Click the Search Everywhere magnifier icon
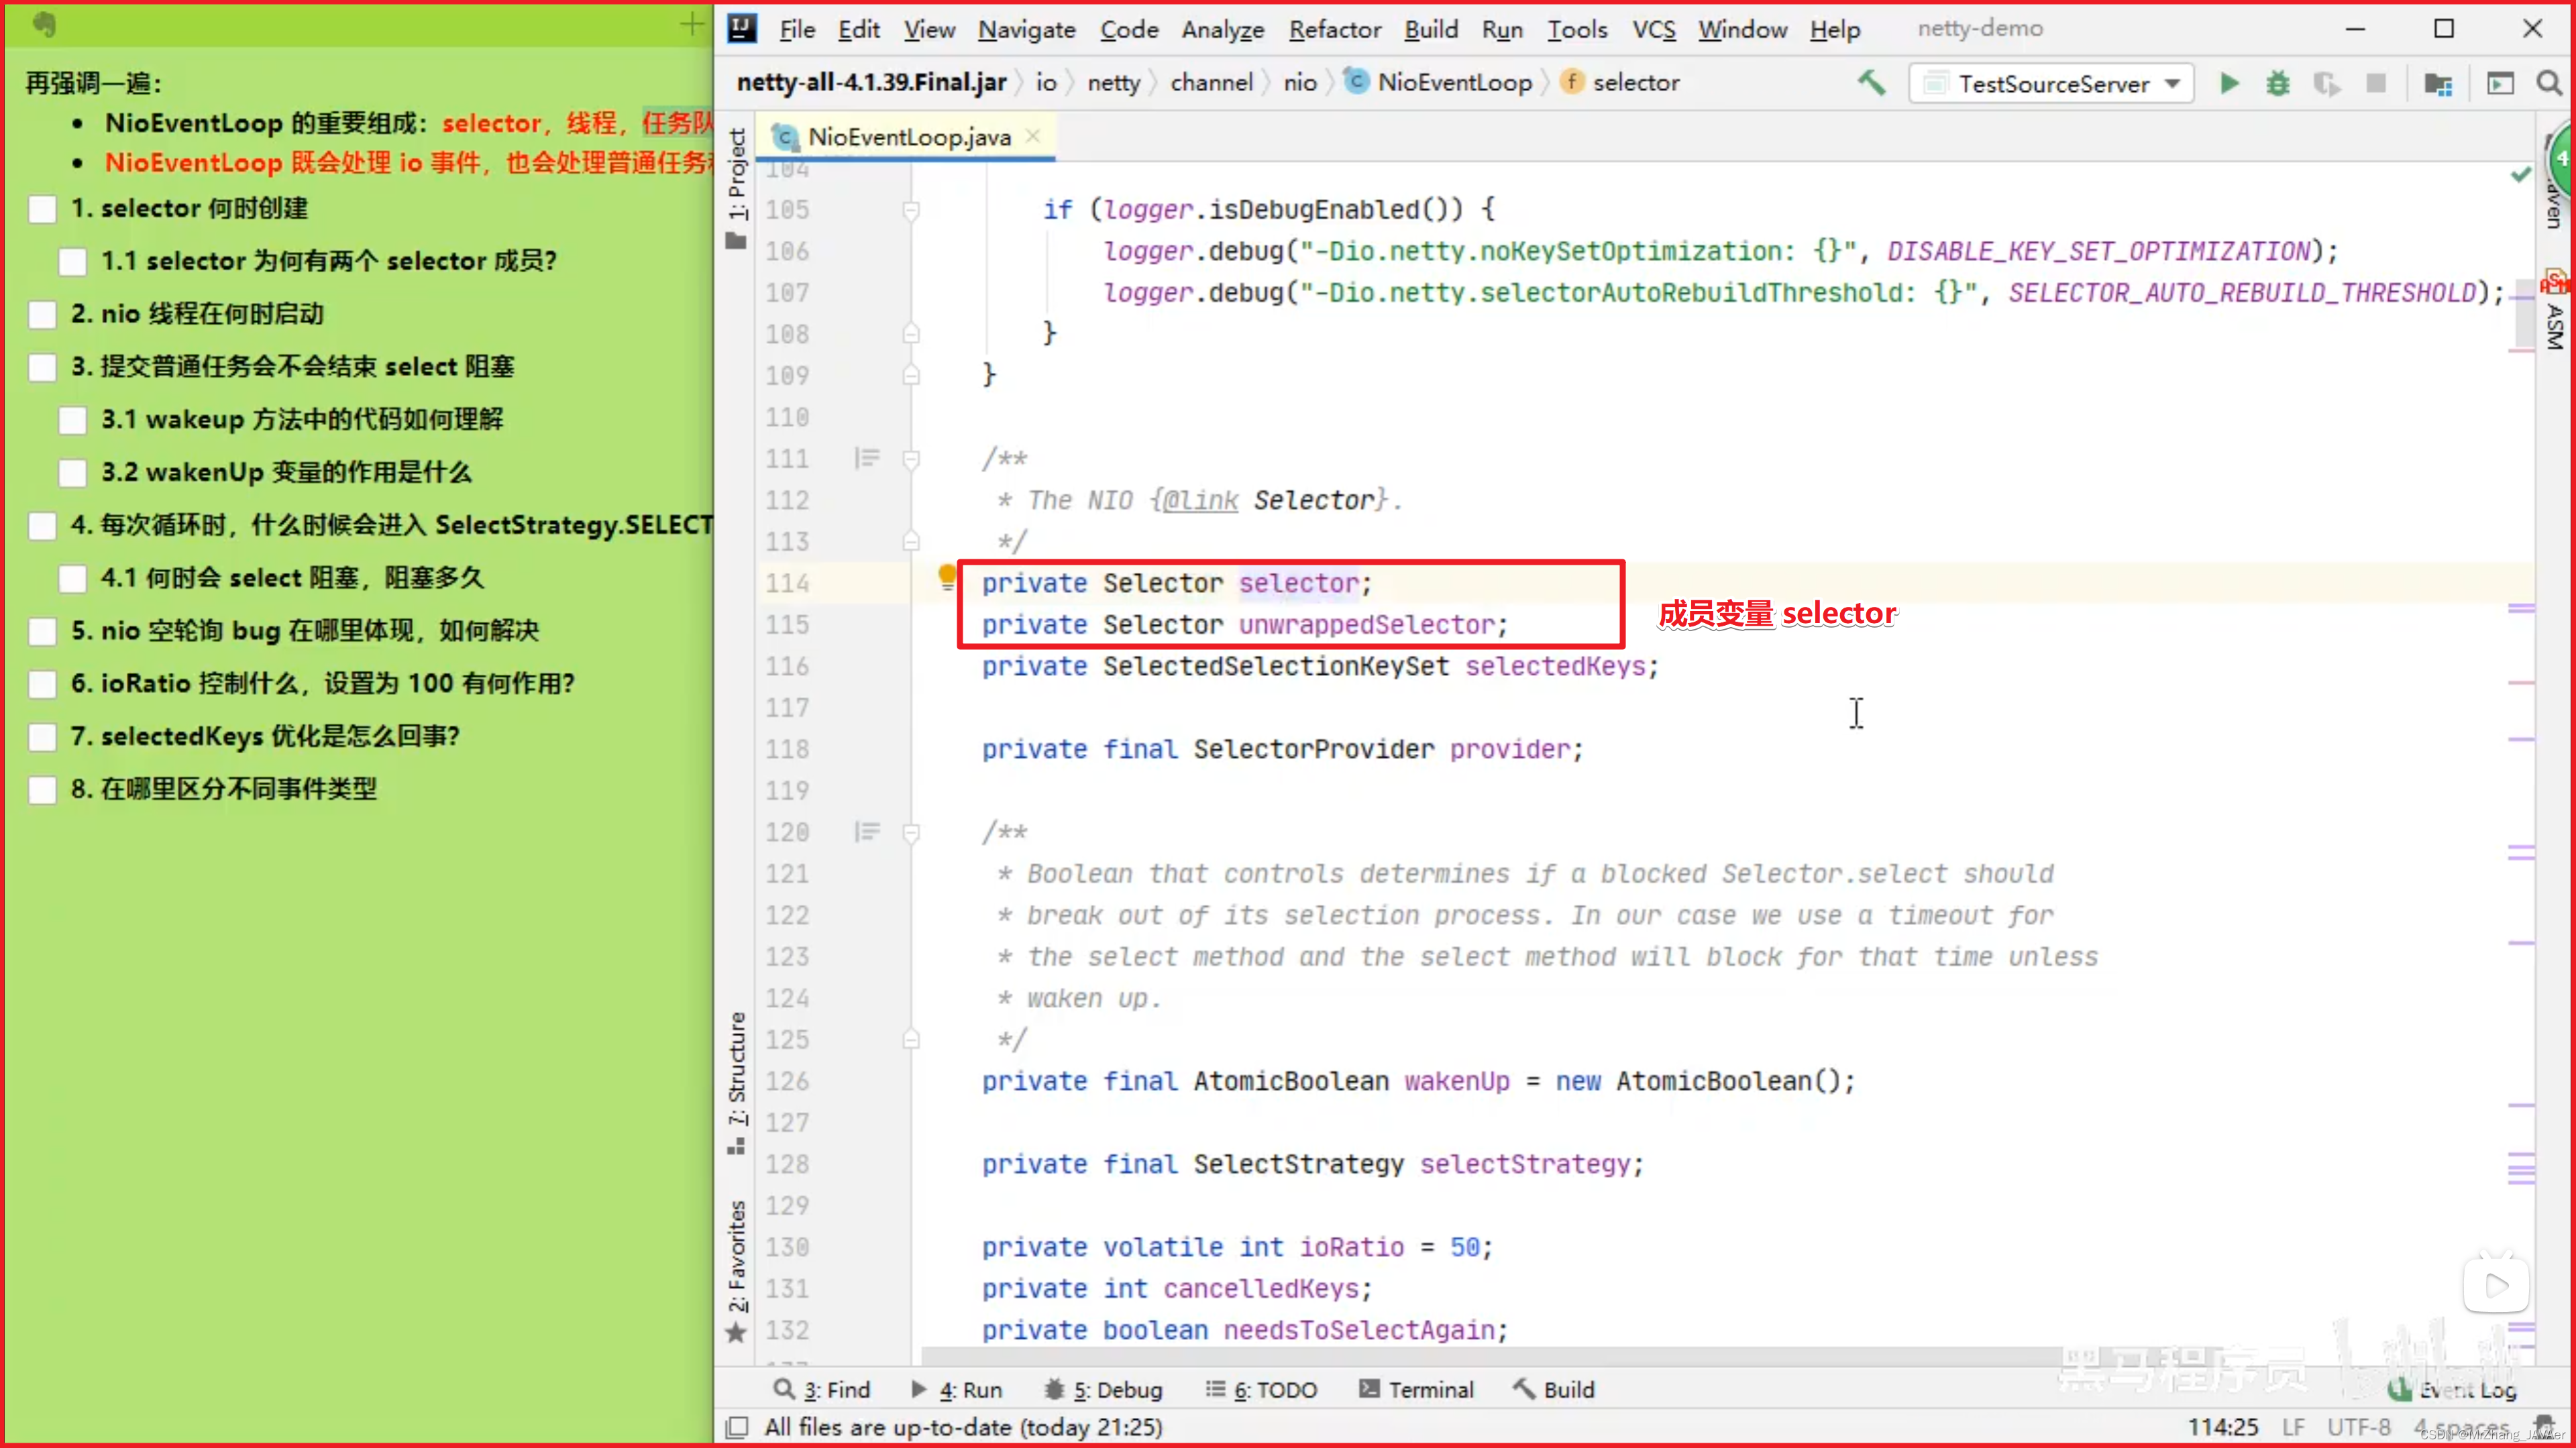The width and height of the screenshot is (2576, 1448). click(2549, 83)
